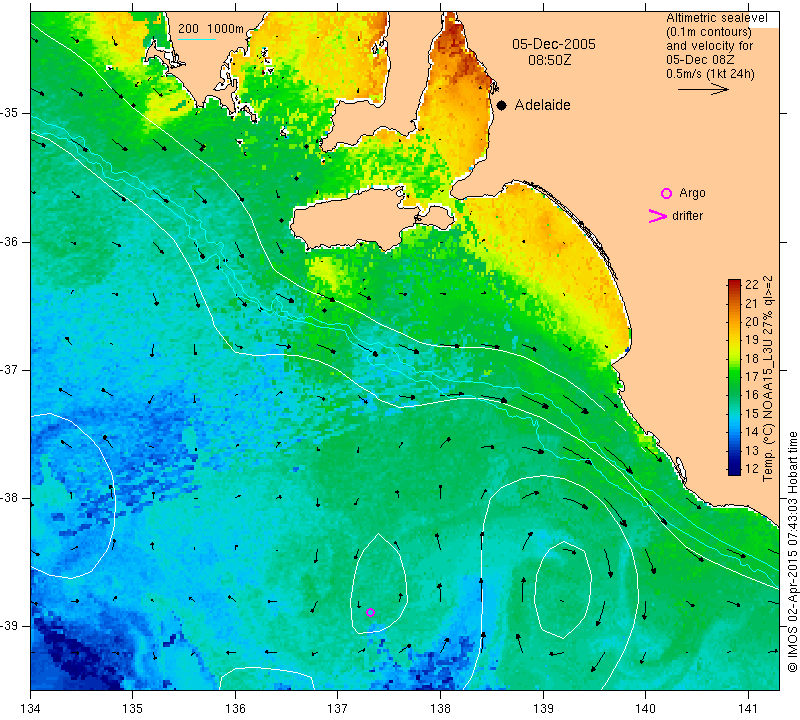Click the colorbar value label 20
800x720 pixels.
point(752,322)
